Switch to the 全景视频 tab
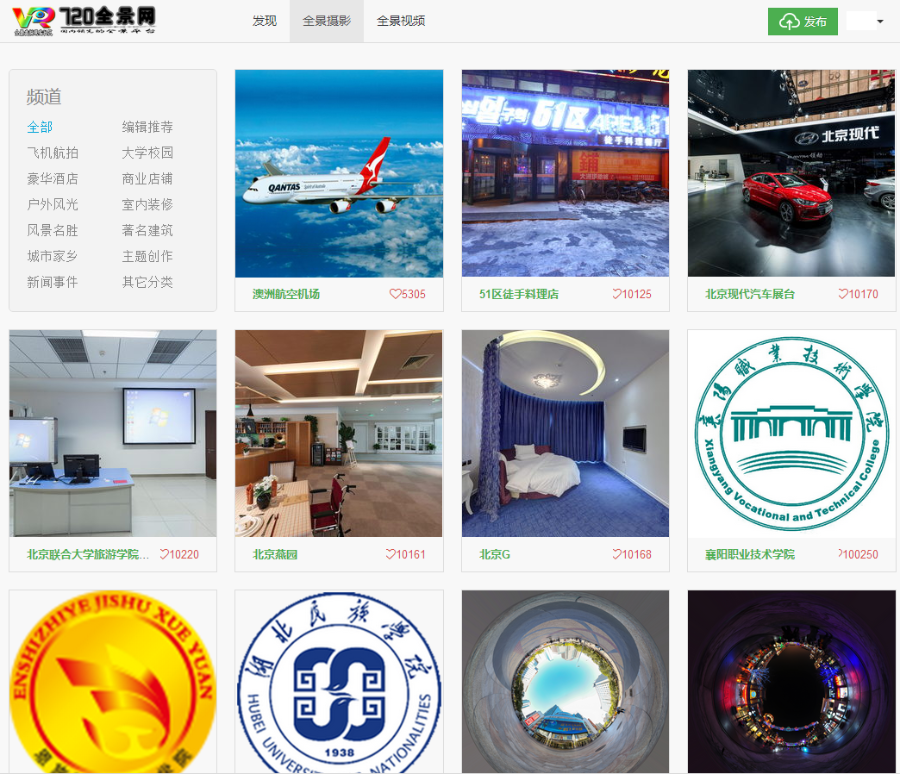 coord(399,20)
